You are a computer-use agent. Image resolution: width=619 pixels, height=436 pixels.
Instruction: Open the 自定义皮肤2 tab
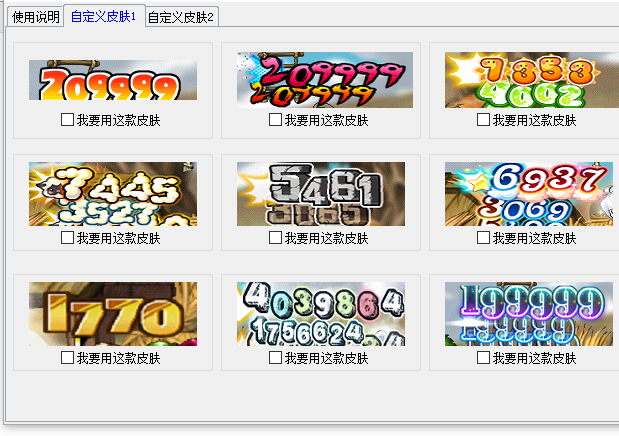(181, 17)
